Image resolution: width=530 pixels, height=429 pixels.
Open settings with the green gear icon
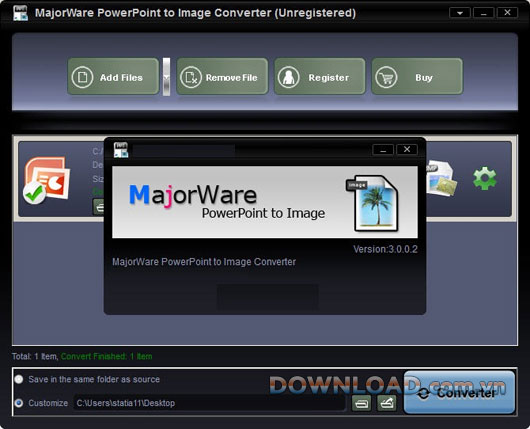click(x=485, y=178)
